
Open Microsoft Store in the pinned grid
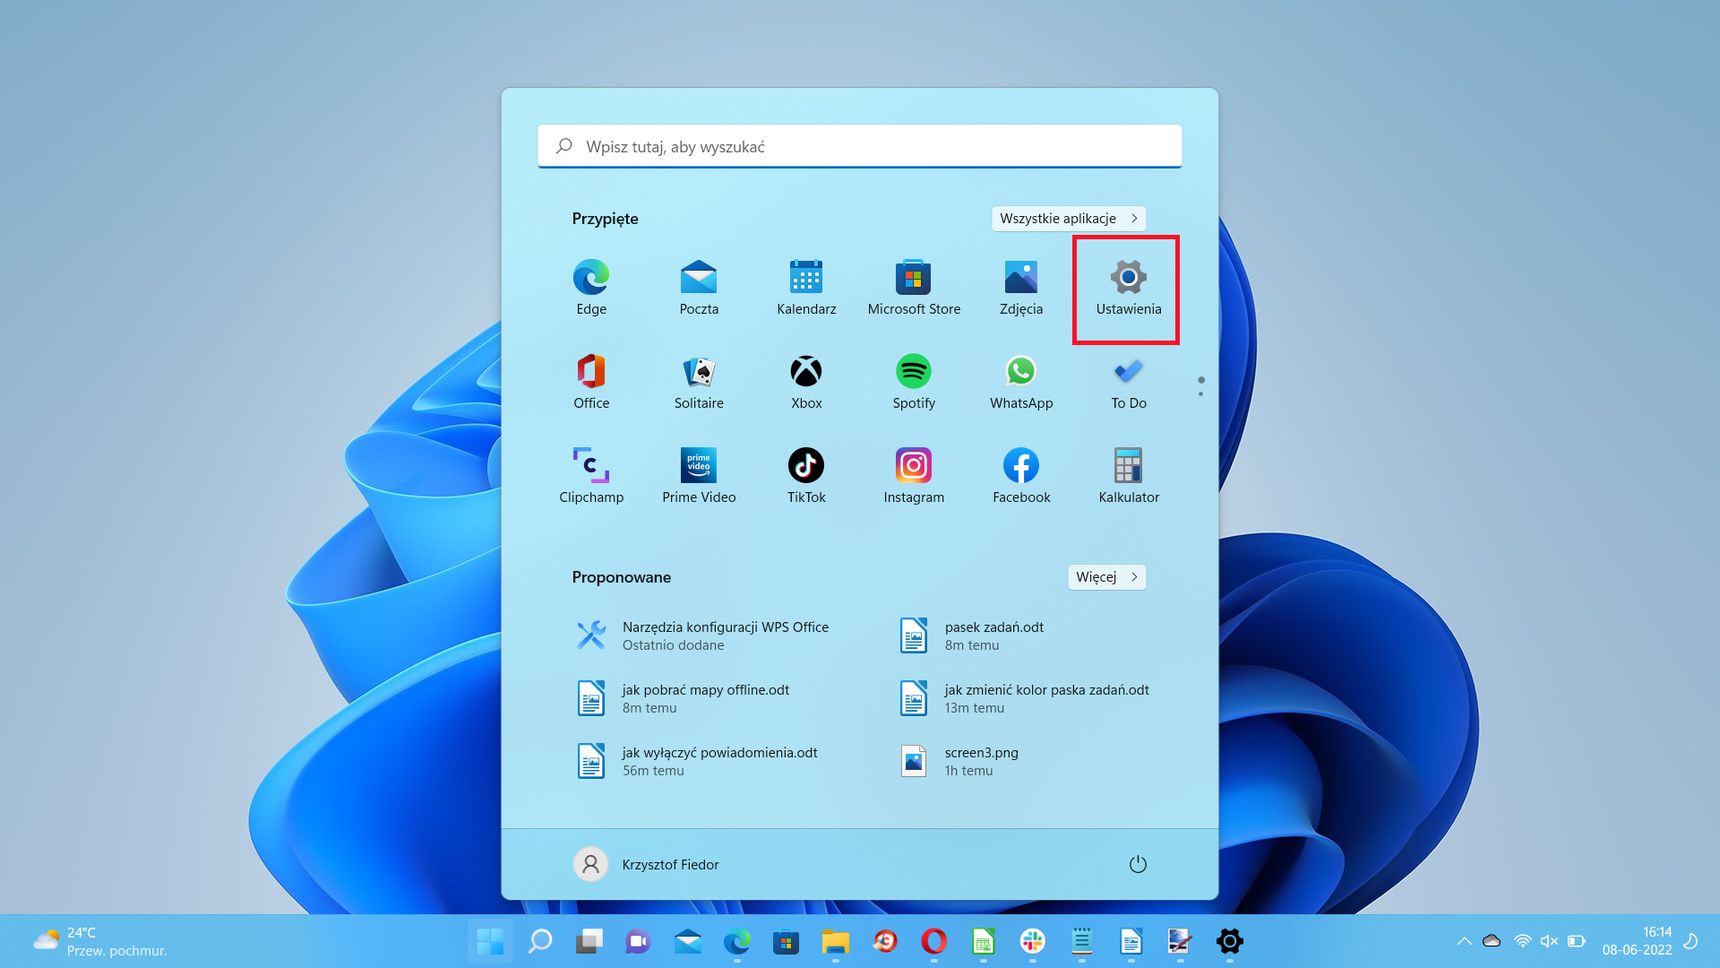coord(914,288)
